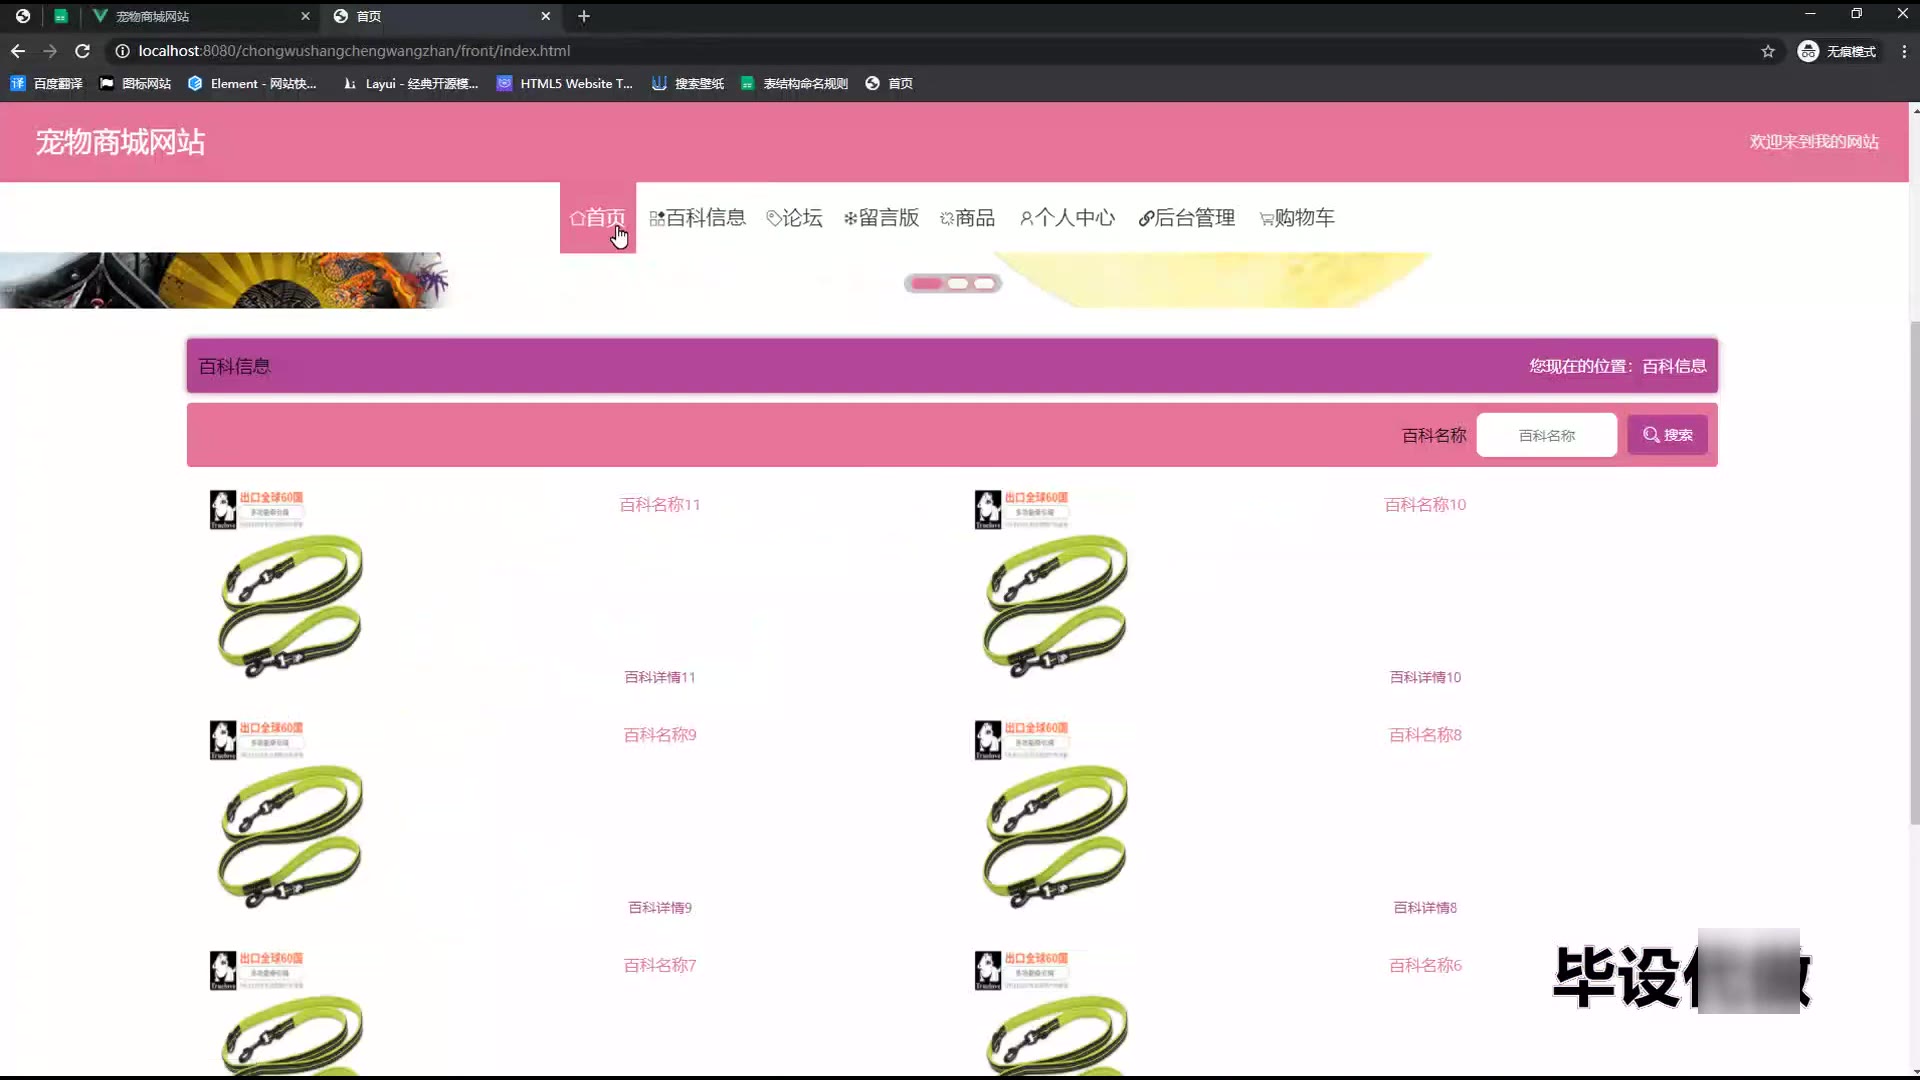
Task: Open the HTML5 Website T... bookmark
Action: click(565, 84)
